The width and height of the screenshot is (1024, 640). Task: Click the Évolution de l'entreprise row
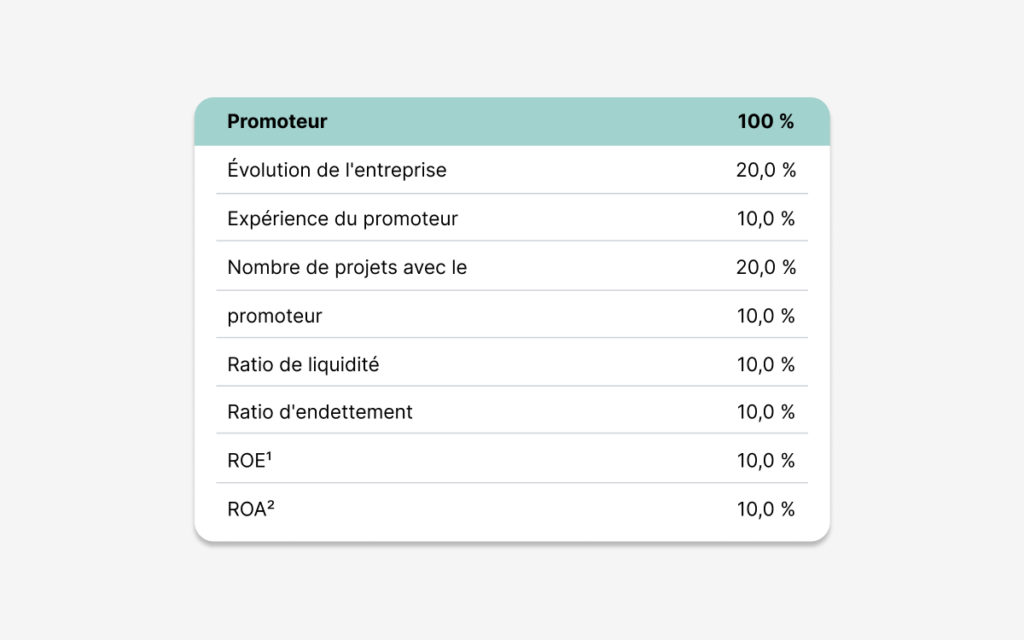tap(512, 170)
